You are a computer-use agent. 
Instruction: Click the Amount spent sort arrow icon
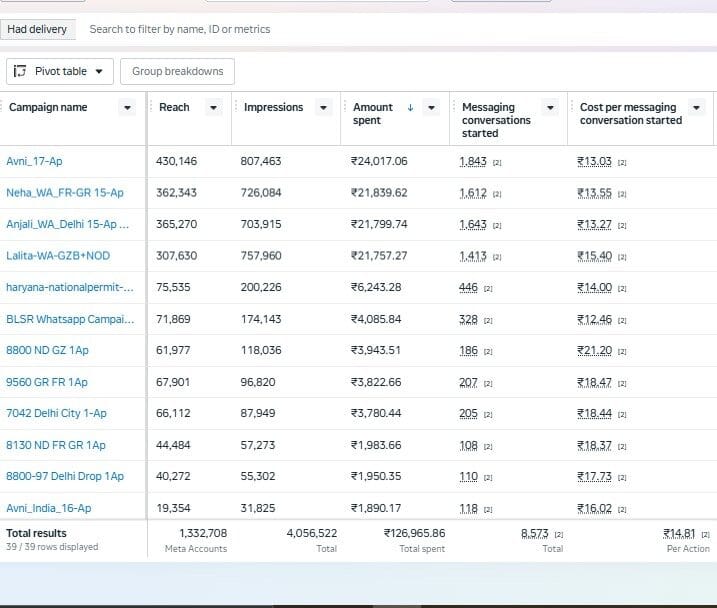click(410, 107)
